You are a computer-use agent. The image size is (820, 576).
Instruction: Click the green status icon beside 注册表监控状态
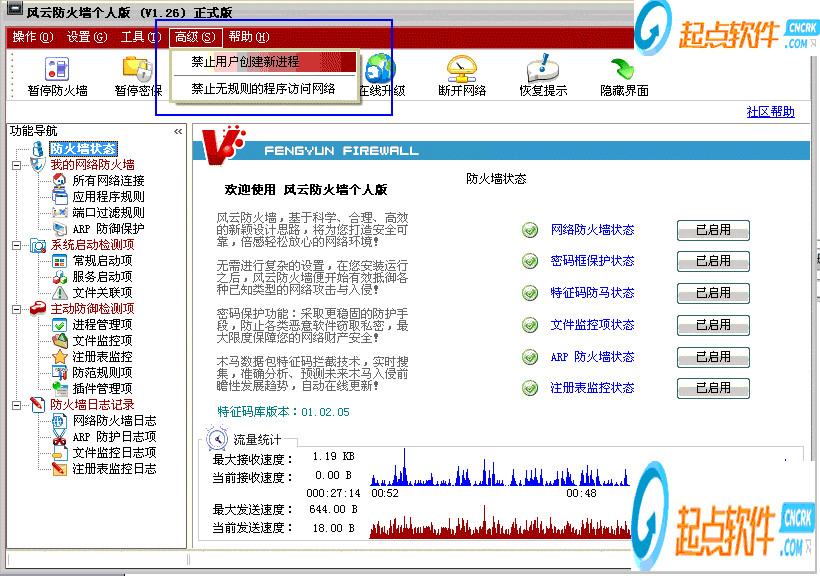click(530, 388)
